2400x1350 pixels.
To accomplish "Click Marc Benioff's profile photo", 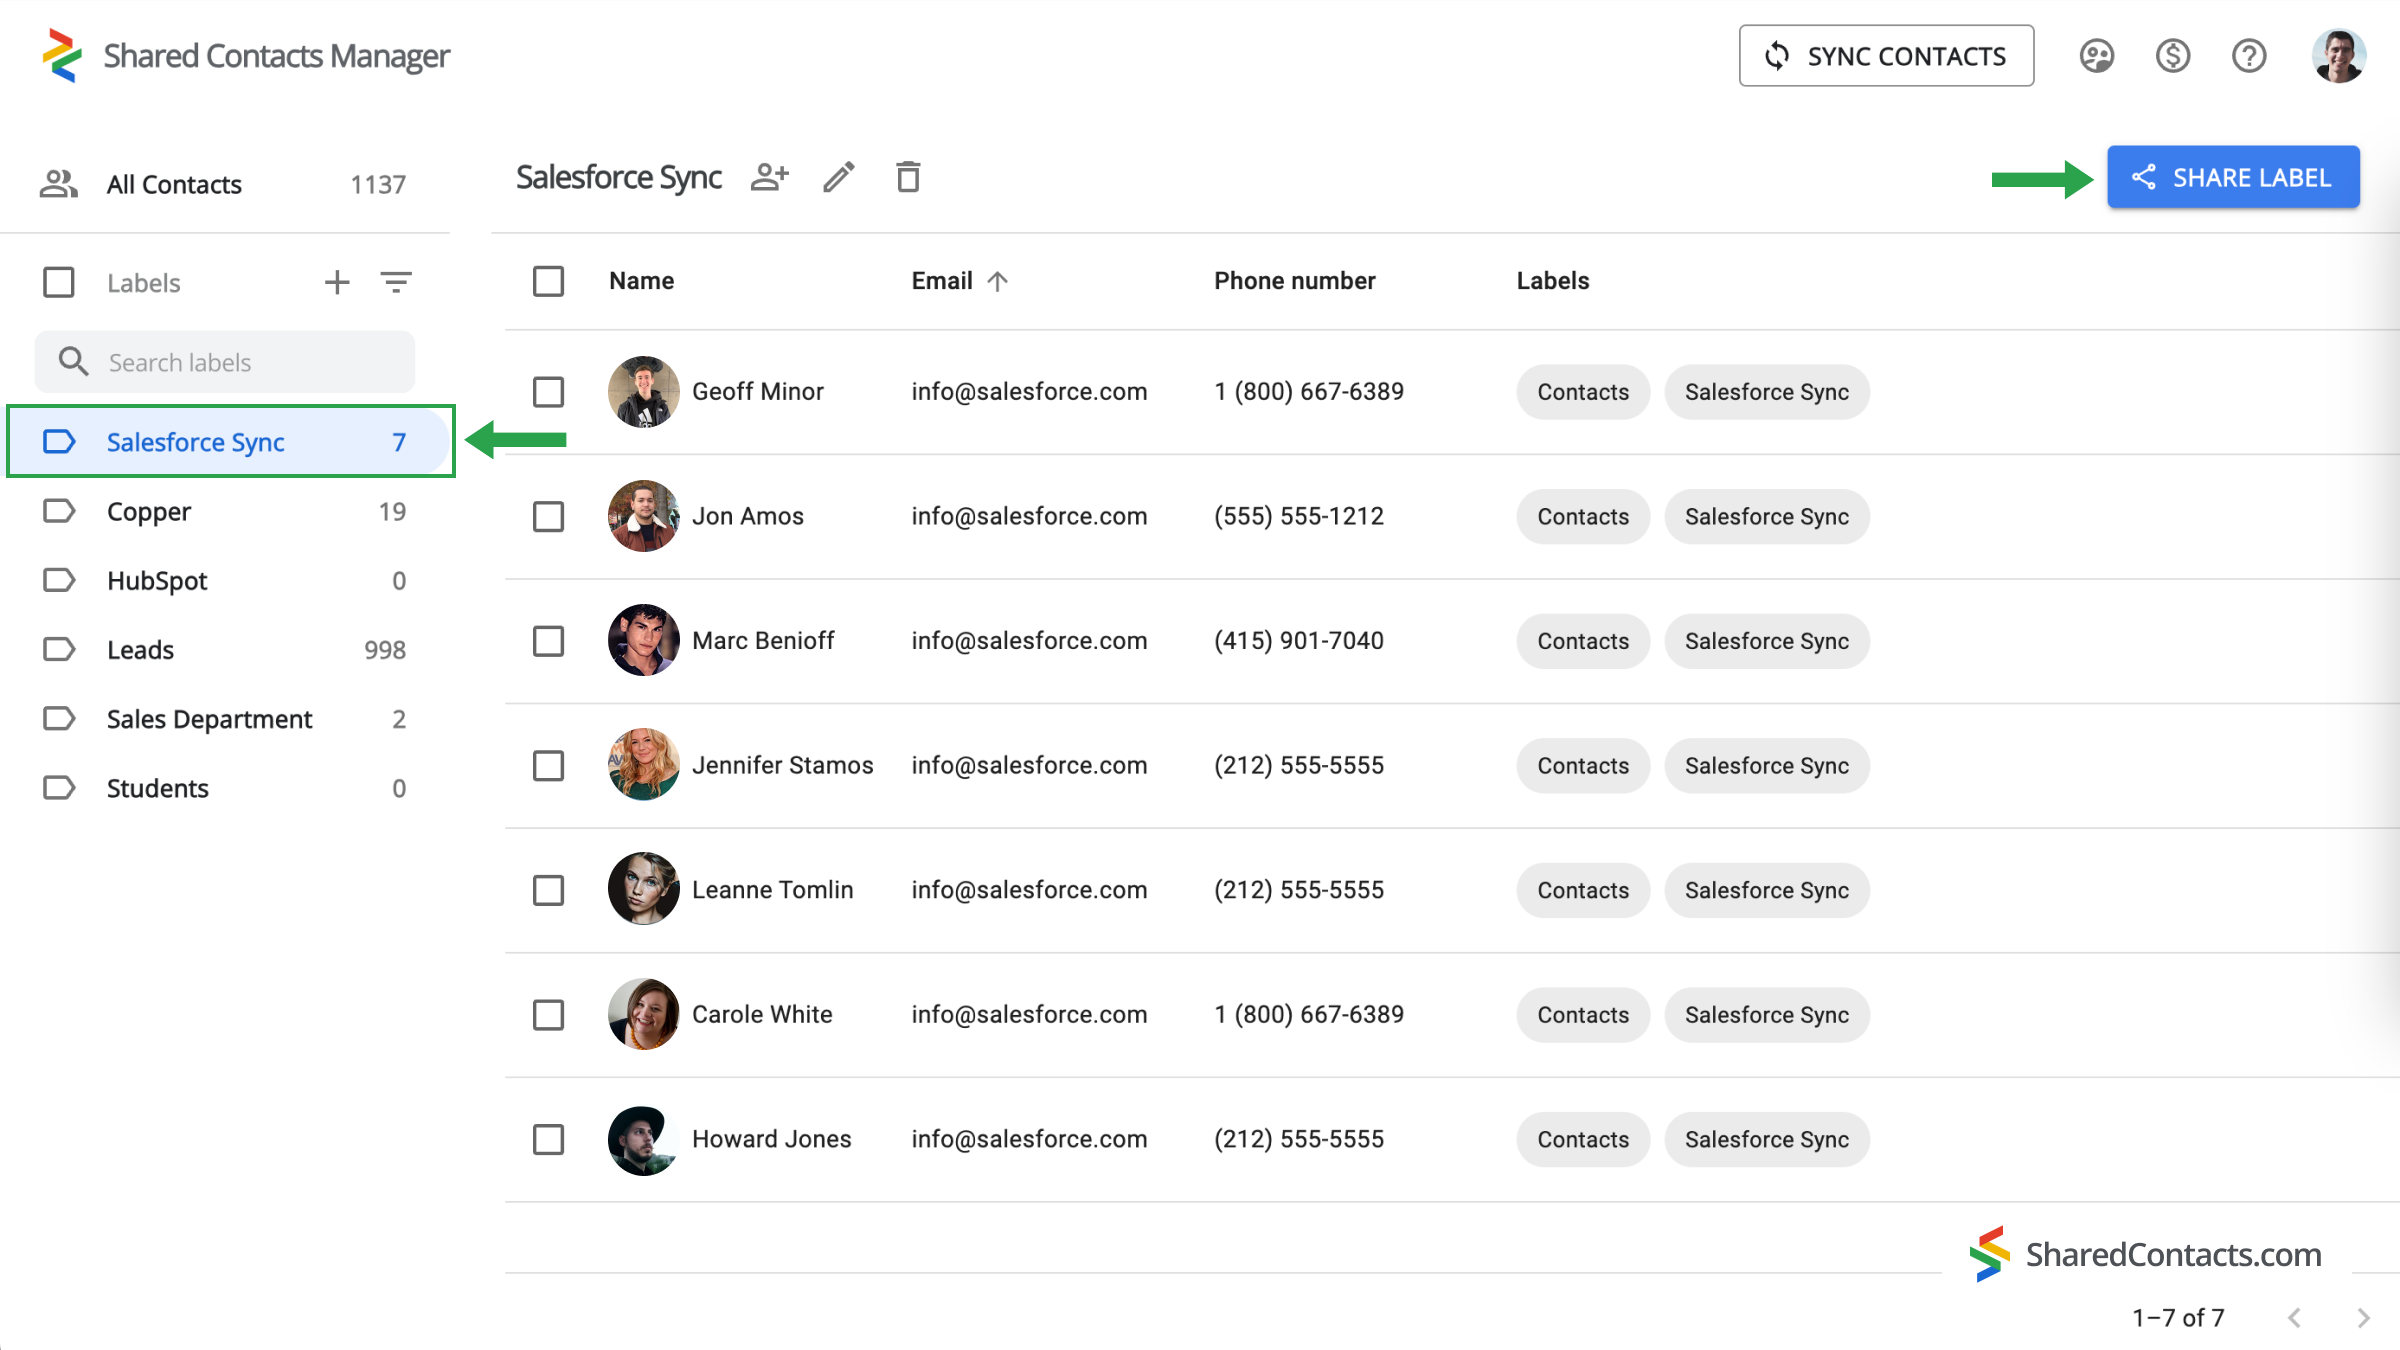I will pos(643,640).
